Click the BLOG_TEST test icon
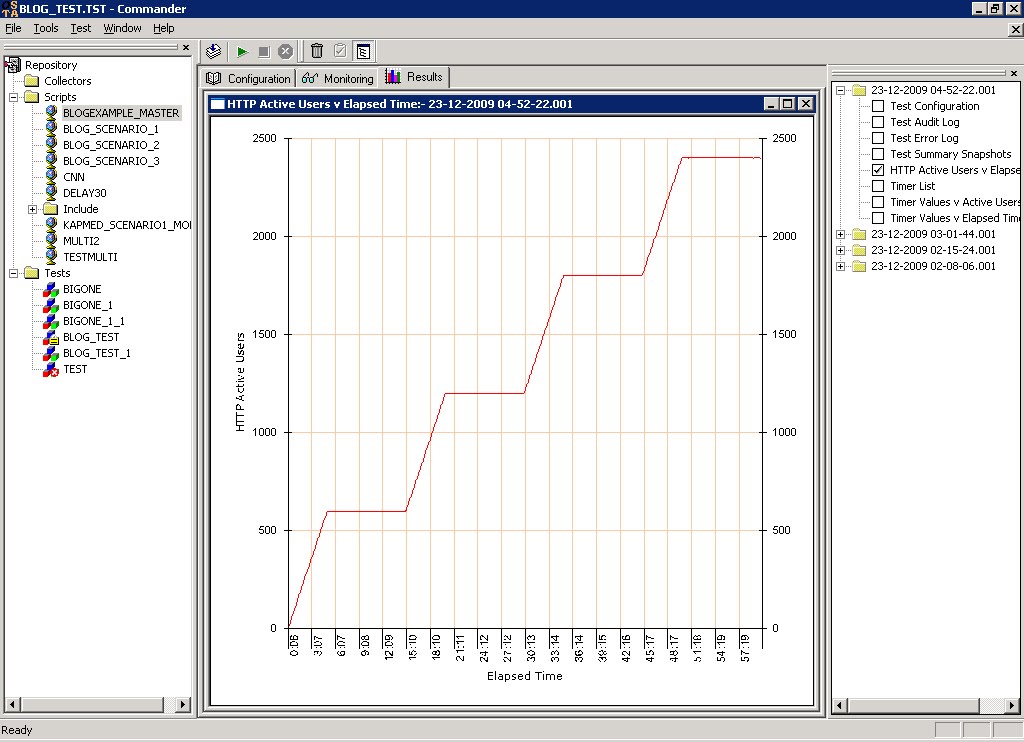Image resolution: width=1024 pixels, height=742 pixels. pos(51,337)
